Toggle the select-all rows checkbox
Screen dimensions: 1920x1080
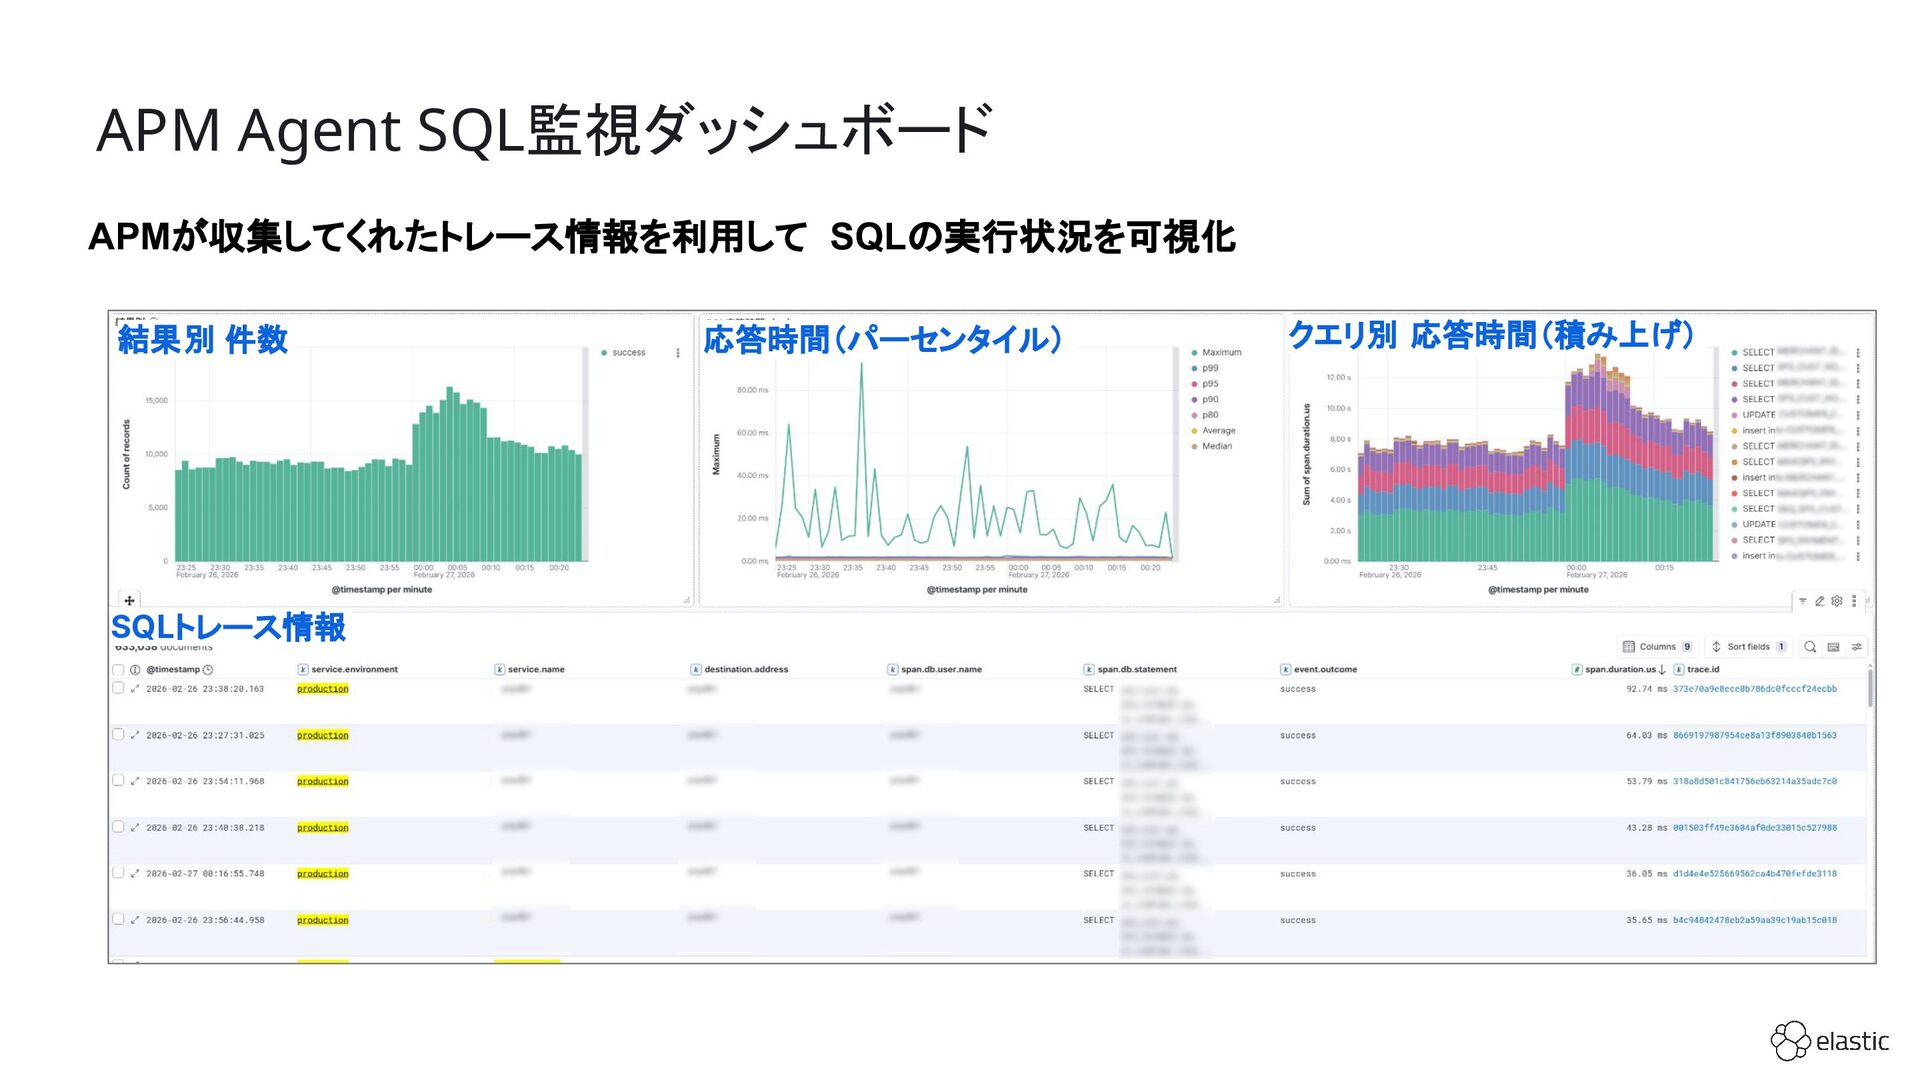pyautogui.click(x=118, y=670)
